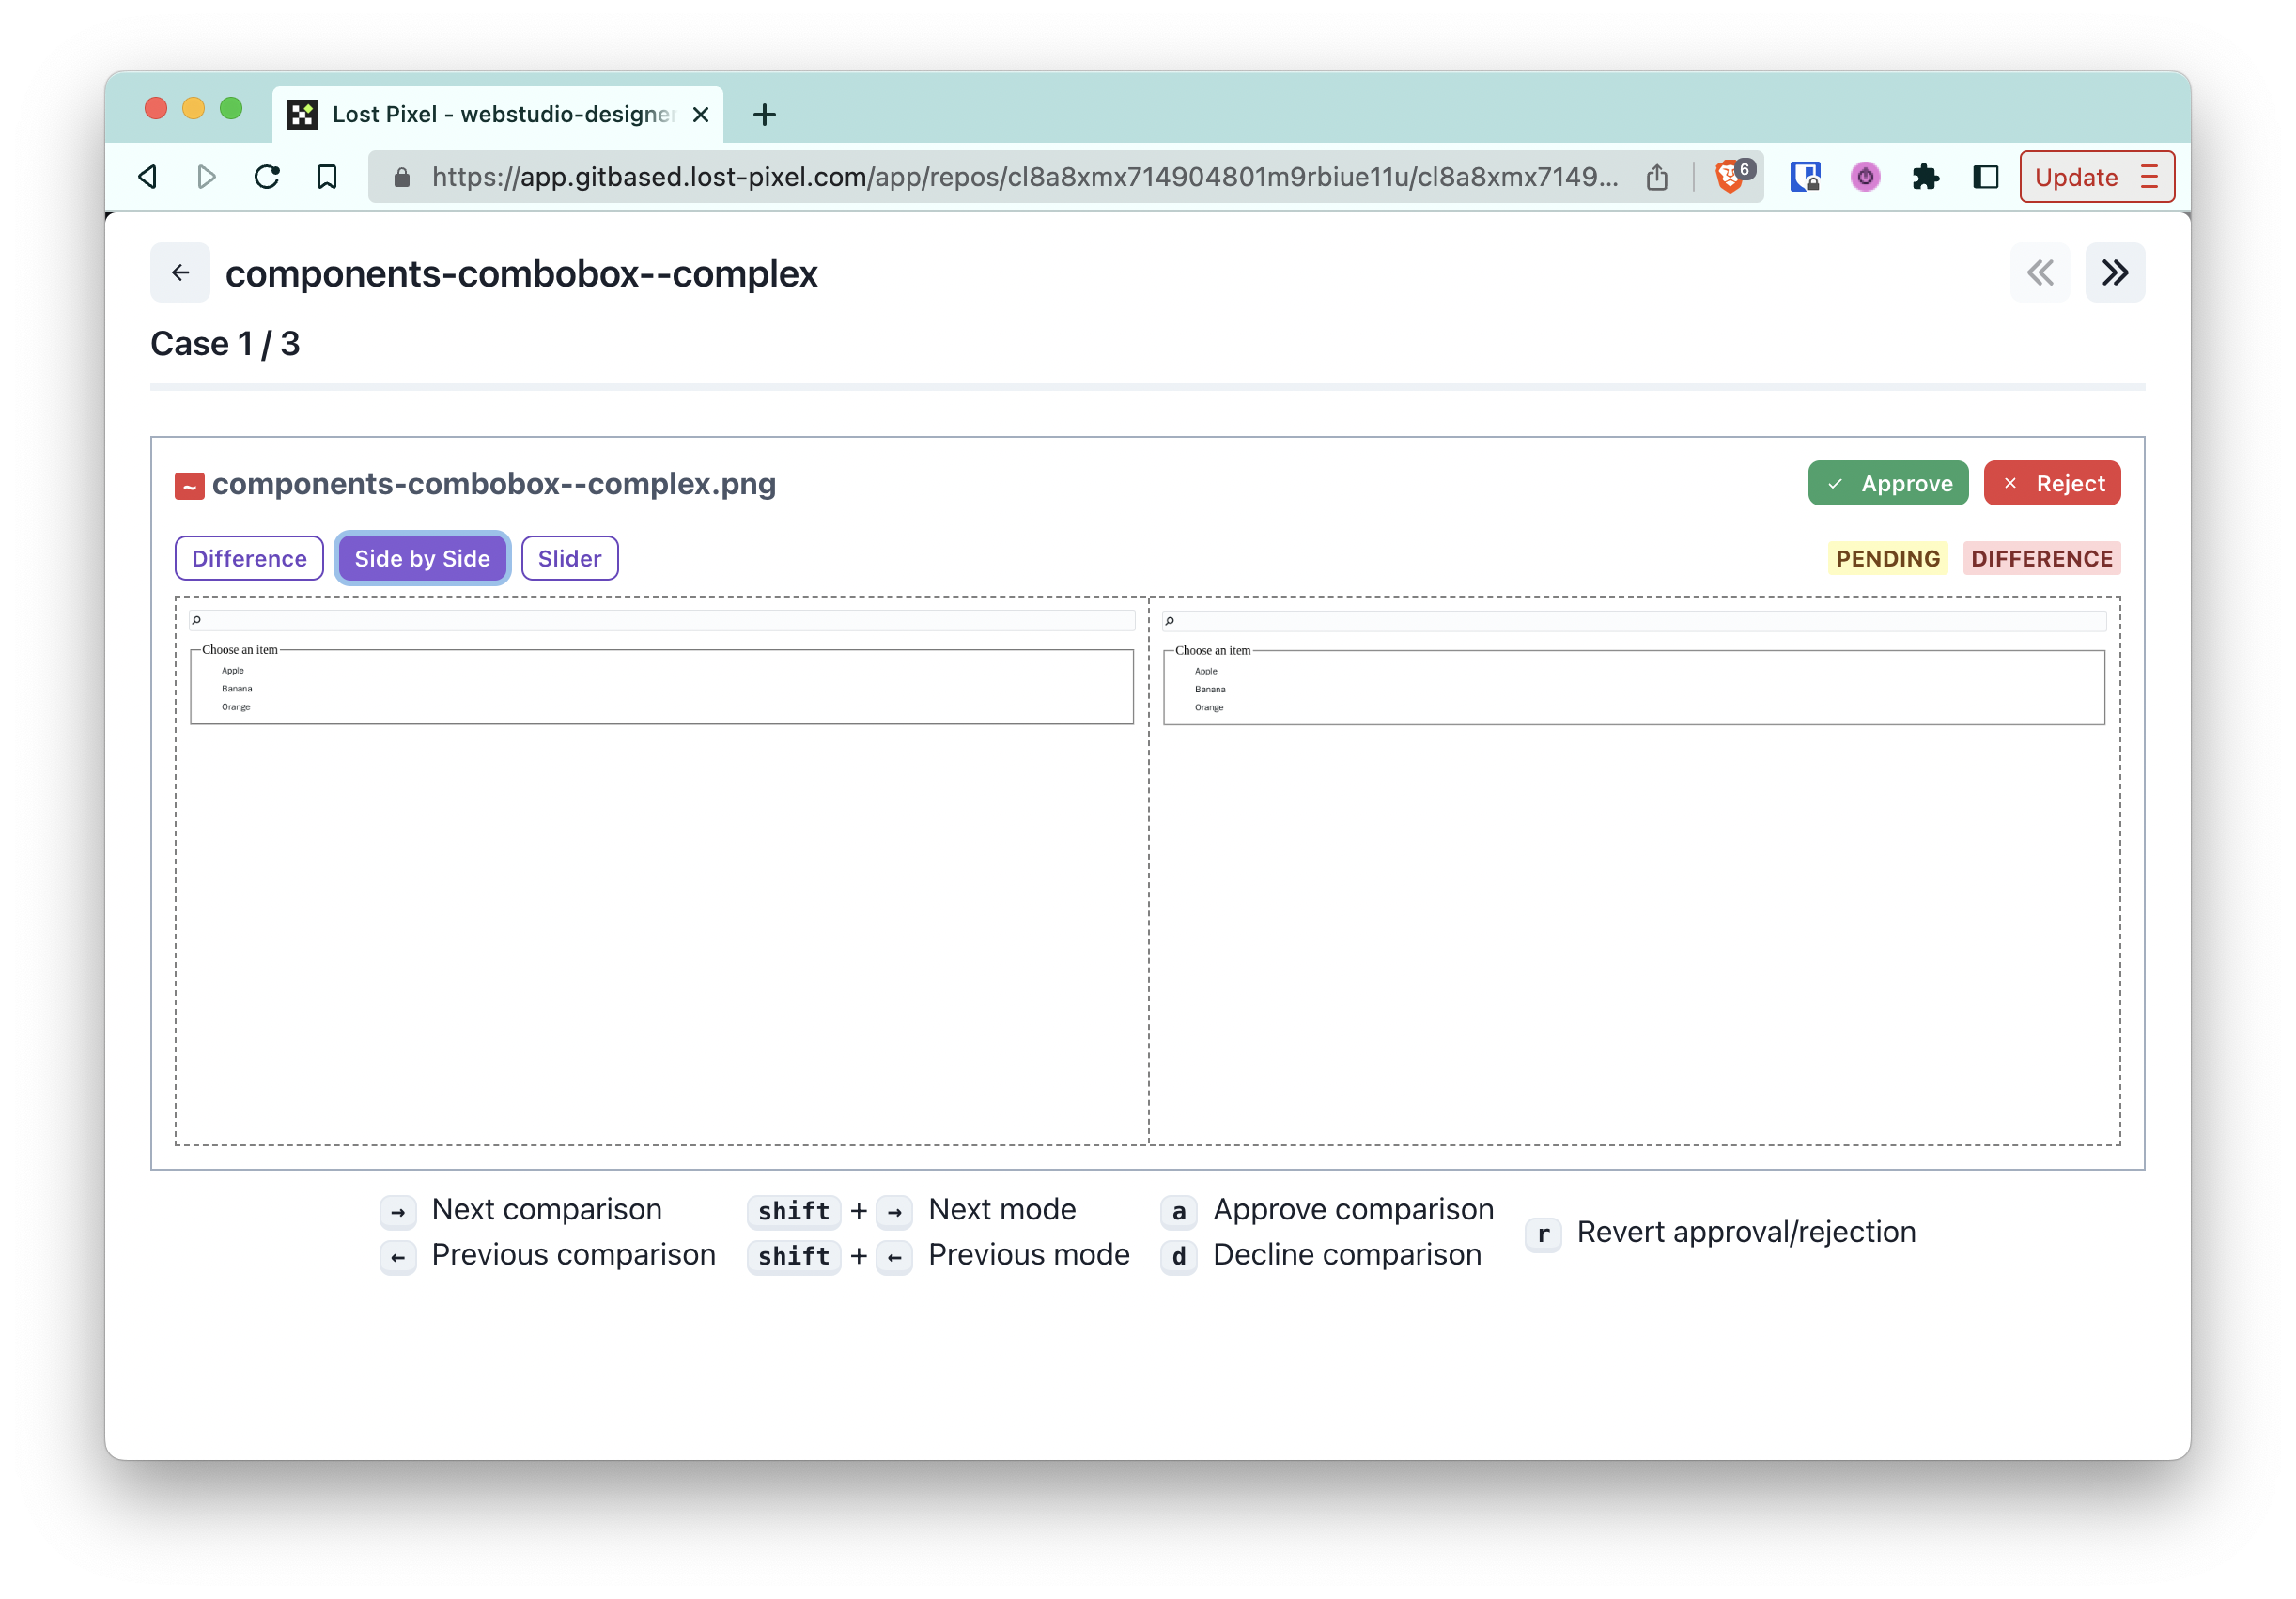Open the browser menu via the Update button
The width and height of the screenshot is (2296, 1599).
2096,177
